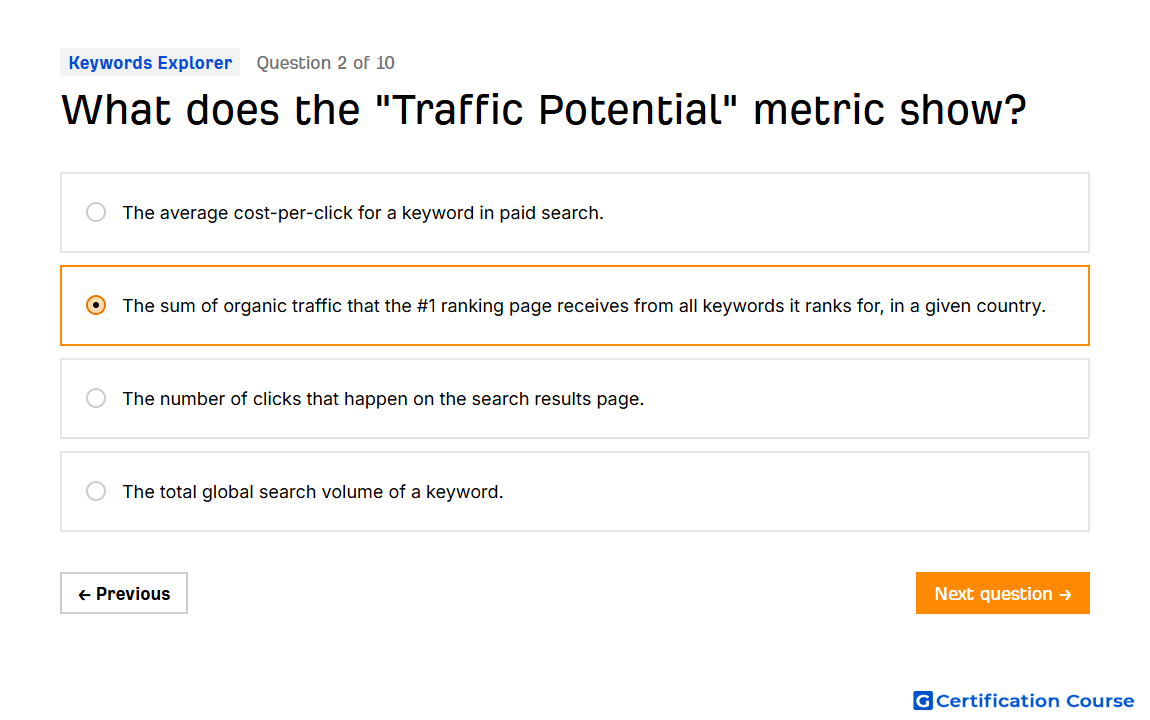1150x720 pixels.
Task: Click the blue Certification Course logo icon
Action: click(922, 701)
